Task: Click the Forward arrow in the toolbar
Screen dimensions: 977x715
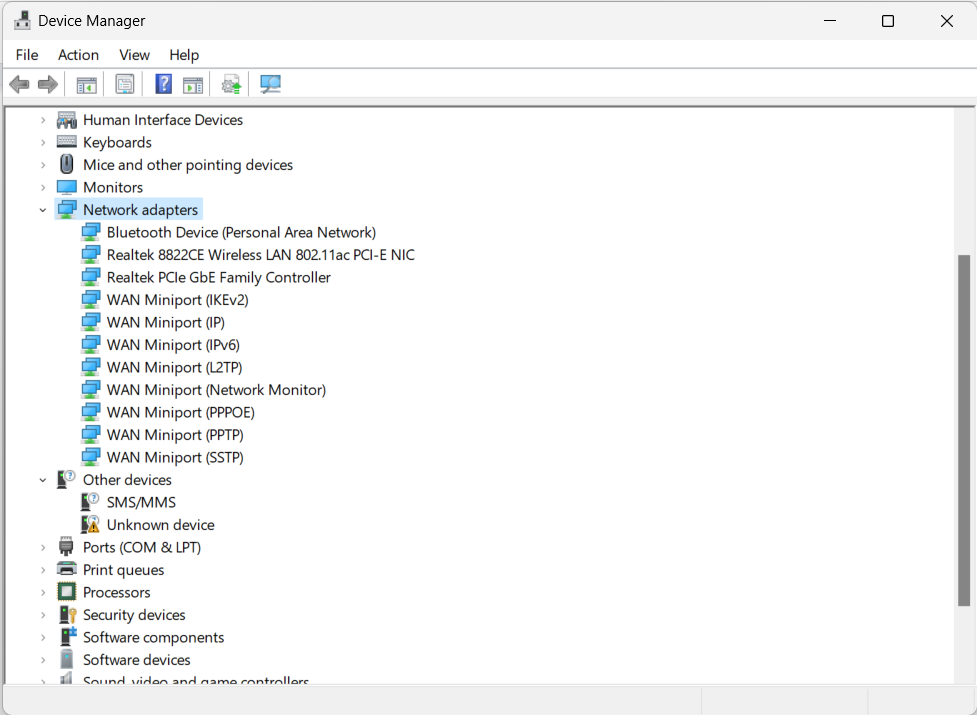Action: coord(48,85)
